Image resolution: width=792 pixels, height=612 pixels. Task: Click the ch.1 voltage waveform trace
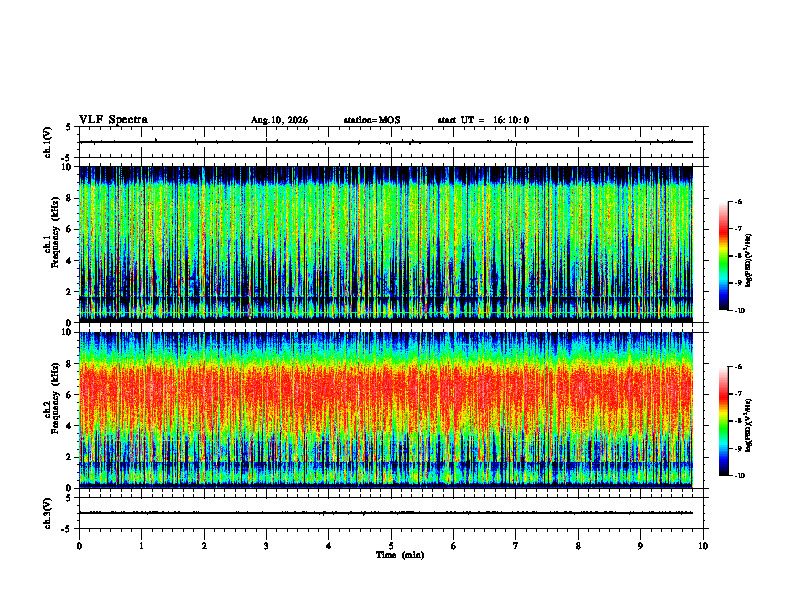point(385,142)
